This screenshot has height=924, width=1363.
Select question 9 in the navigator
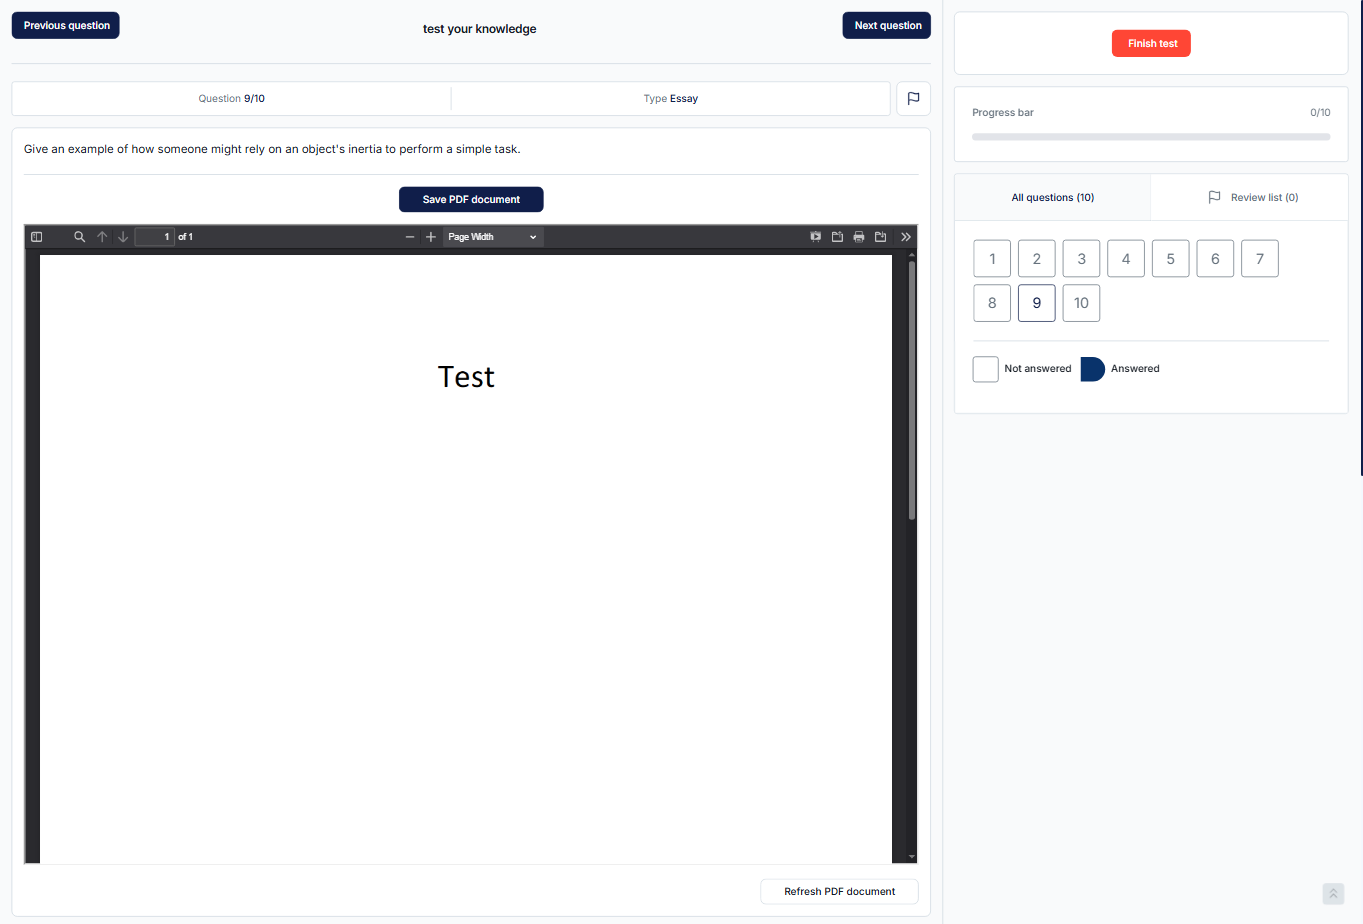pos(1037,303)
